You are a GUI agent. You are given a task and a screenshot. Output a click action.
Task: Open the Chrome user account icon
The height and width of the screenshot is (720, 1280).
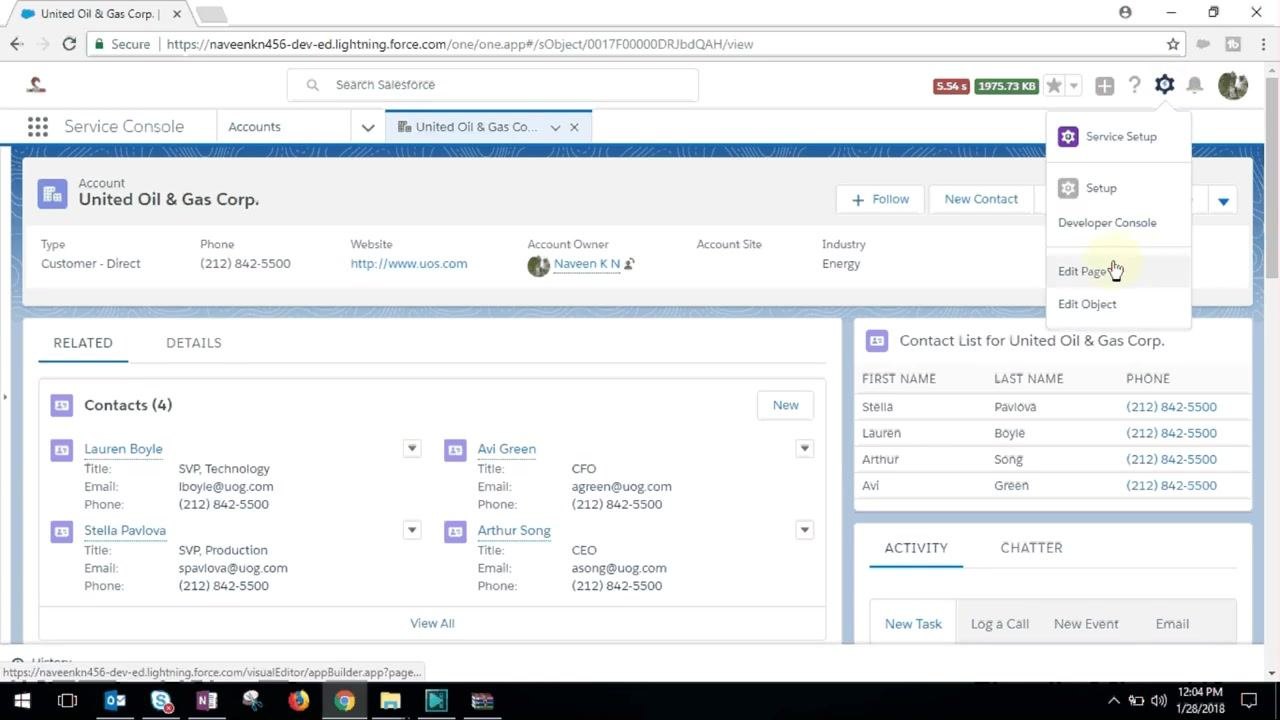[1125, 12]
